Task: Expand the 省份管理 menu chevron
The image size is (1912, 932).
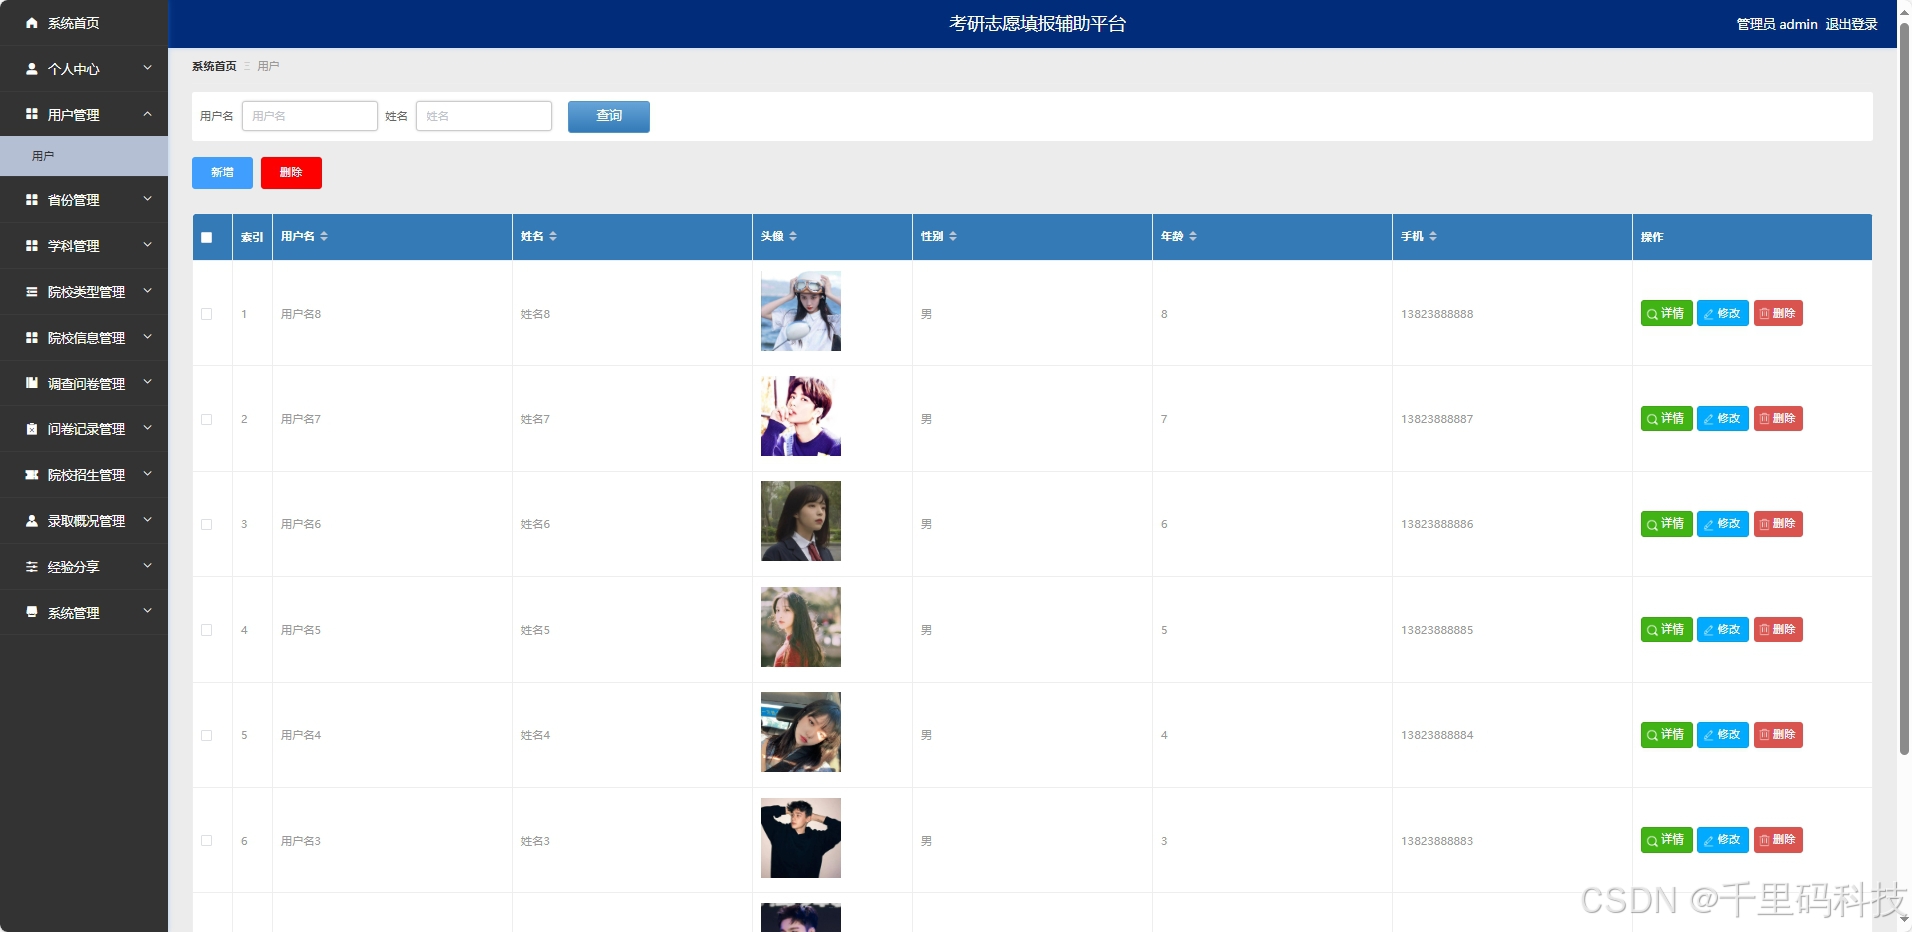Action: pyautogui.click(x=148, y=199)
